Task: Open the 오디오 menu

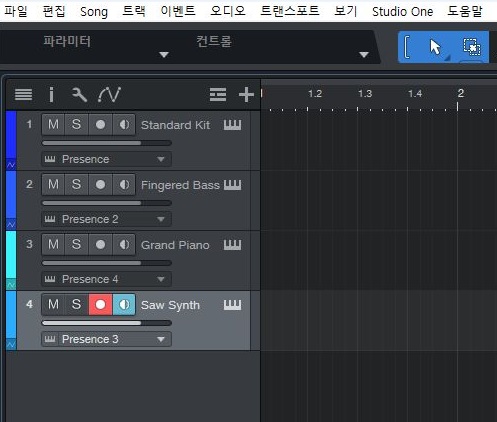Action: [228, 11]
